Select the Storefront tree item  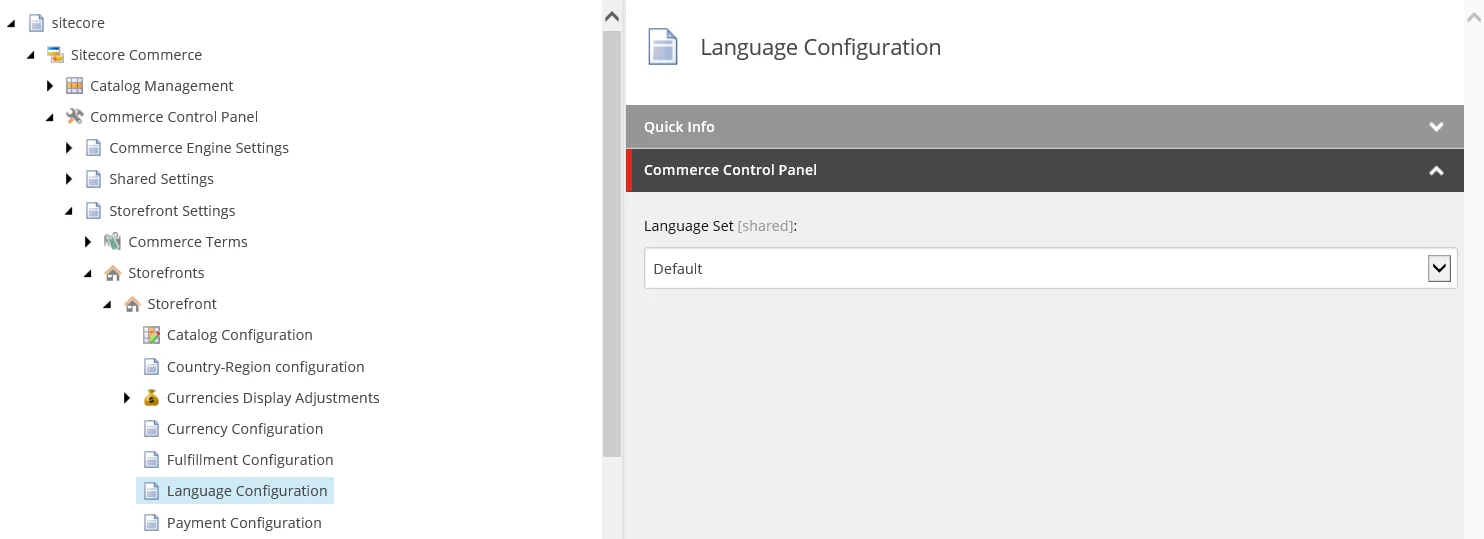pyautogui.click(x=182, y=303)
